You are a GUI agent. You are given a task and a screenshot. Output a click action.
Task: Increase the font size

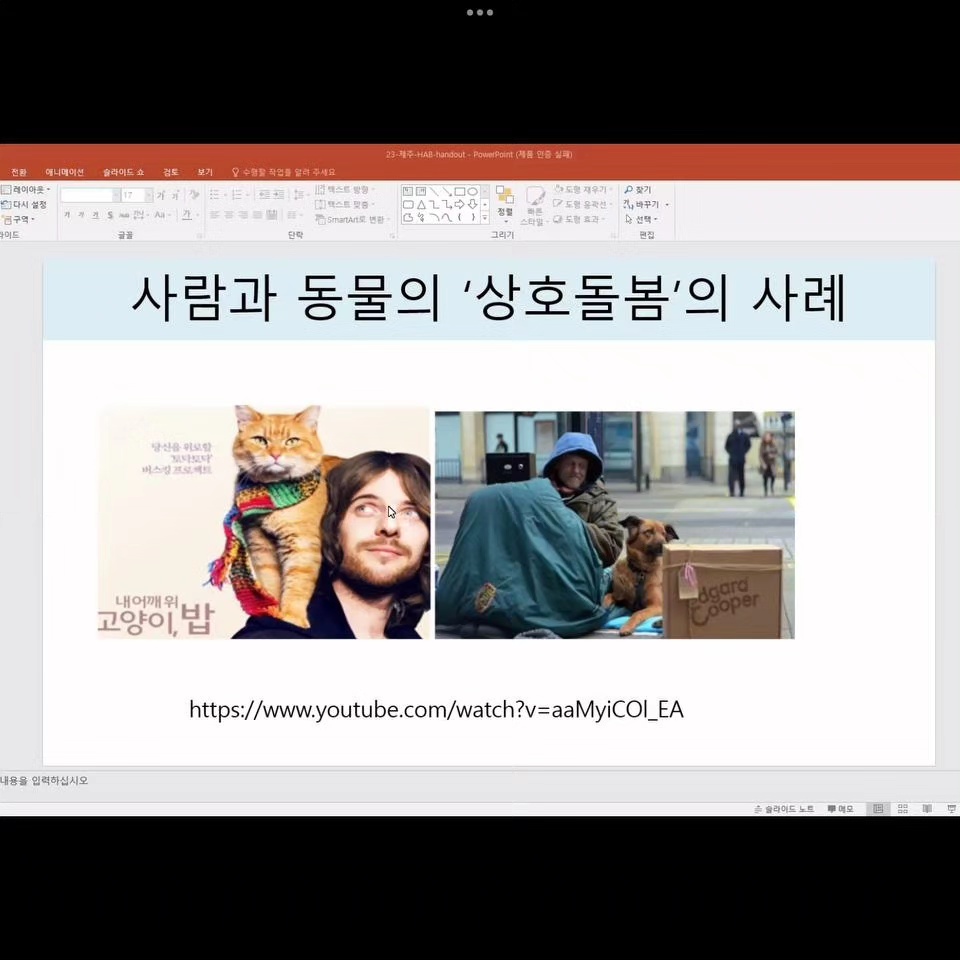coord(160,195)
